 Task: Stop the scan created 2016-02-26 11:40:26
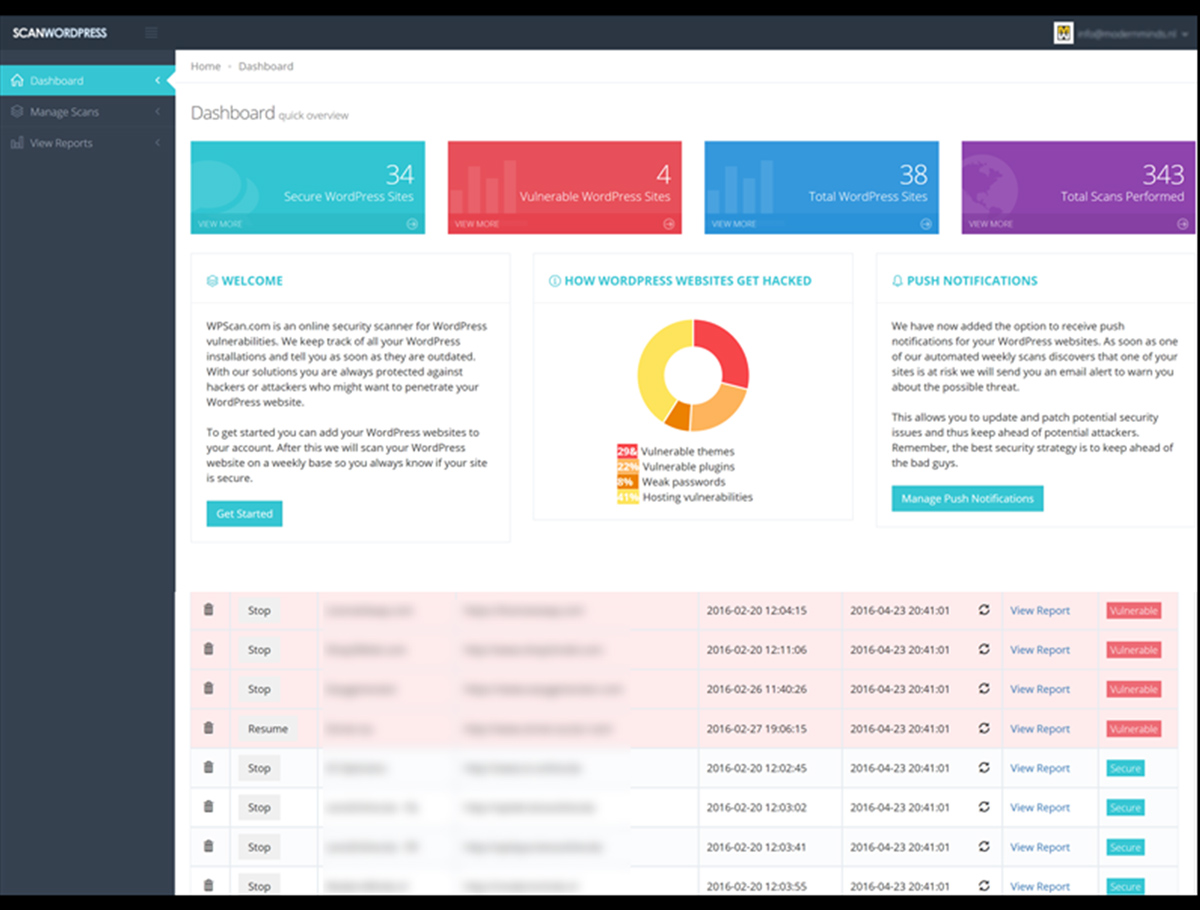click(259, 688)
